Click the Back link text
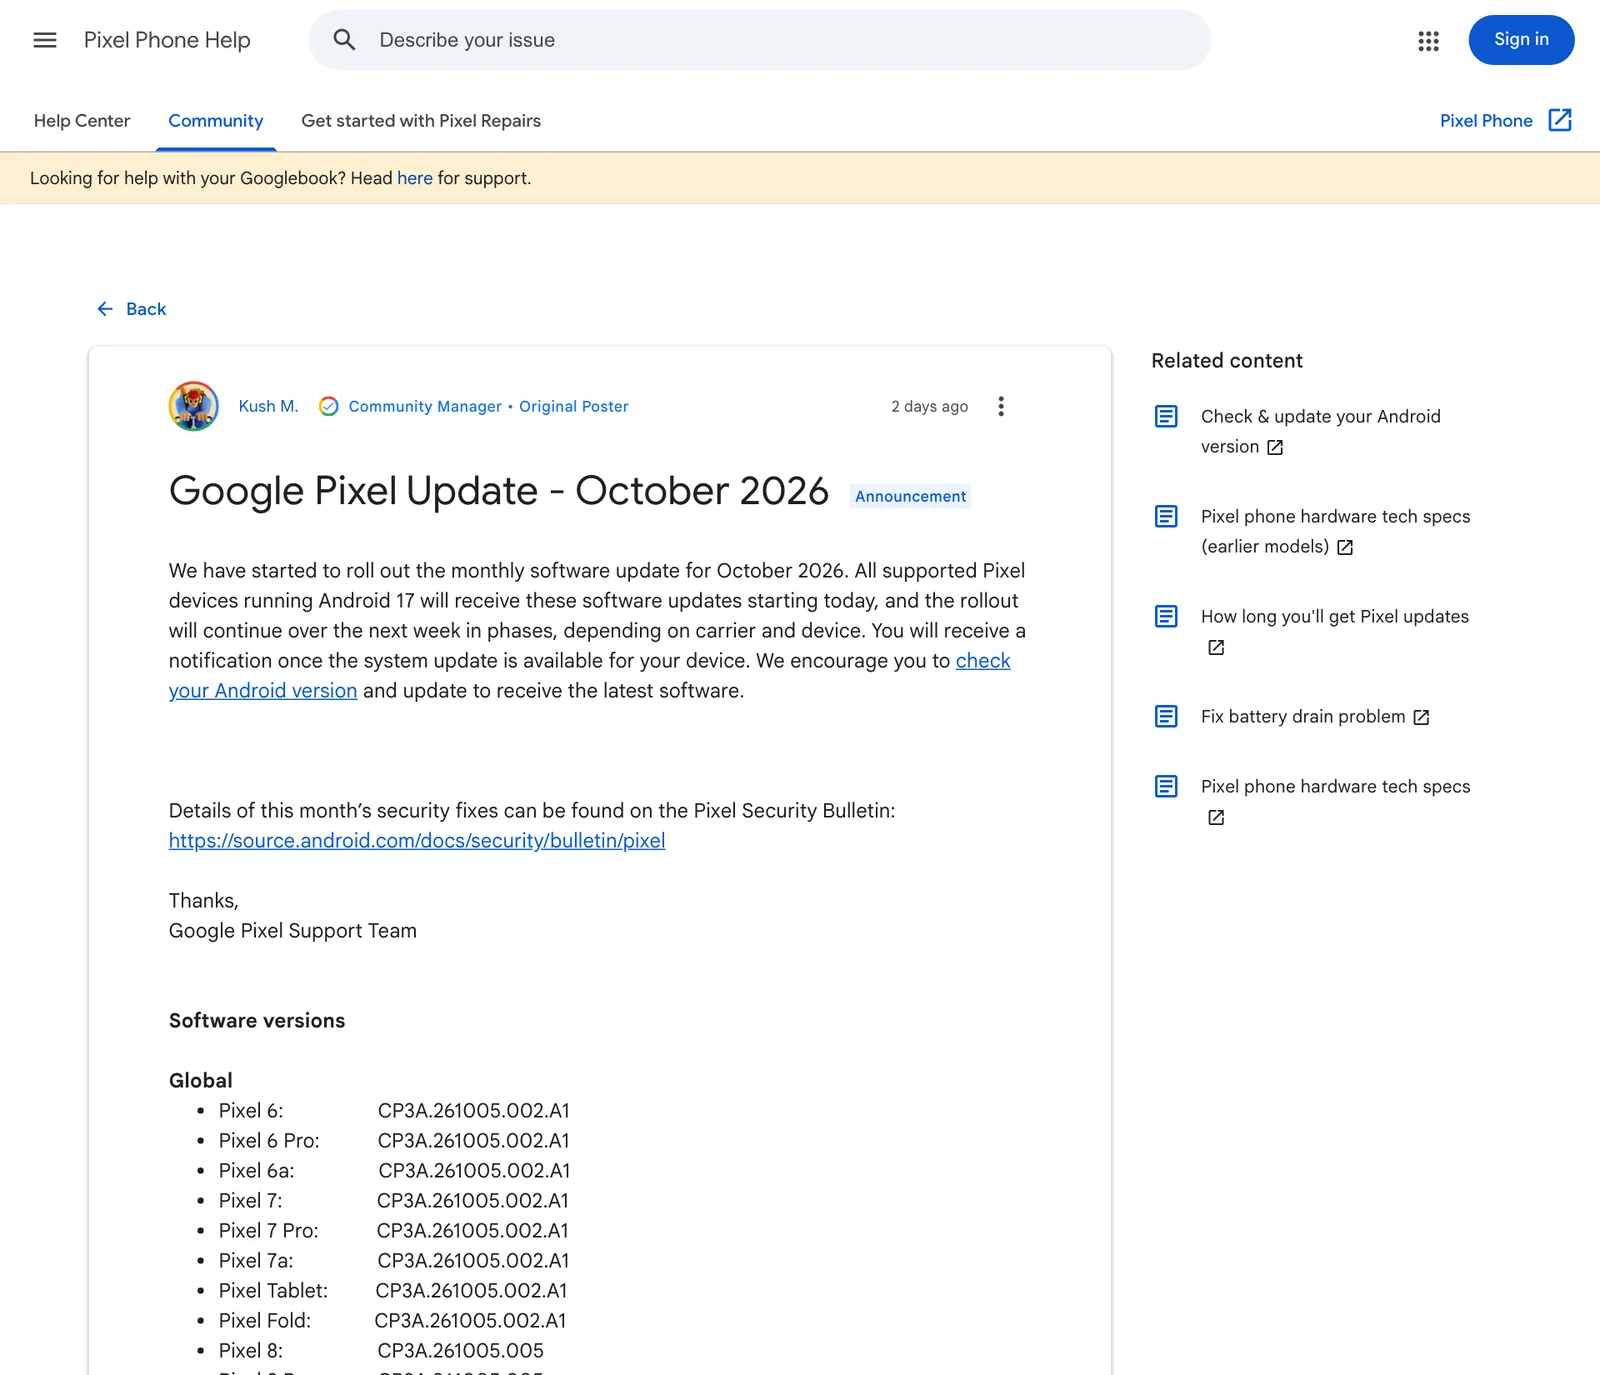 (146, 309)
